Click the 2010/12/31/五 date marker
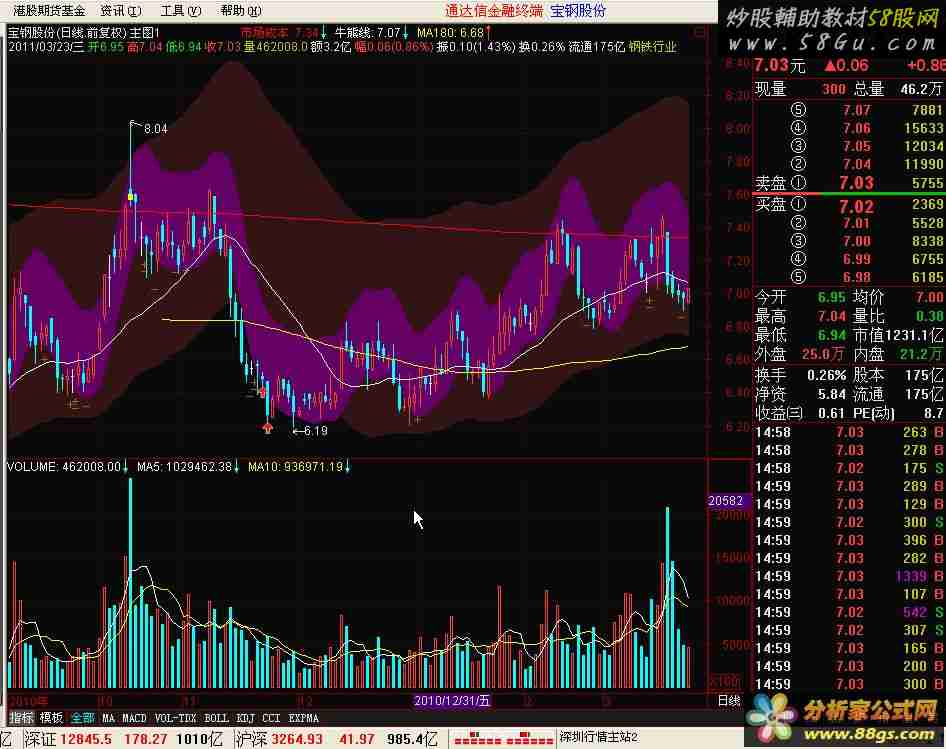 pyautogui.click(x=452, y=701)
